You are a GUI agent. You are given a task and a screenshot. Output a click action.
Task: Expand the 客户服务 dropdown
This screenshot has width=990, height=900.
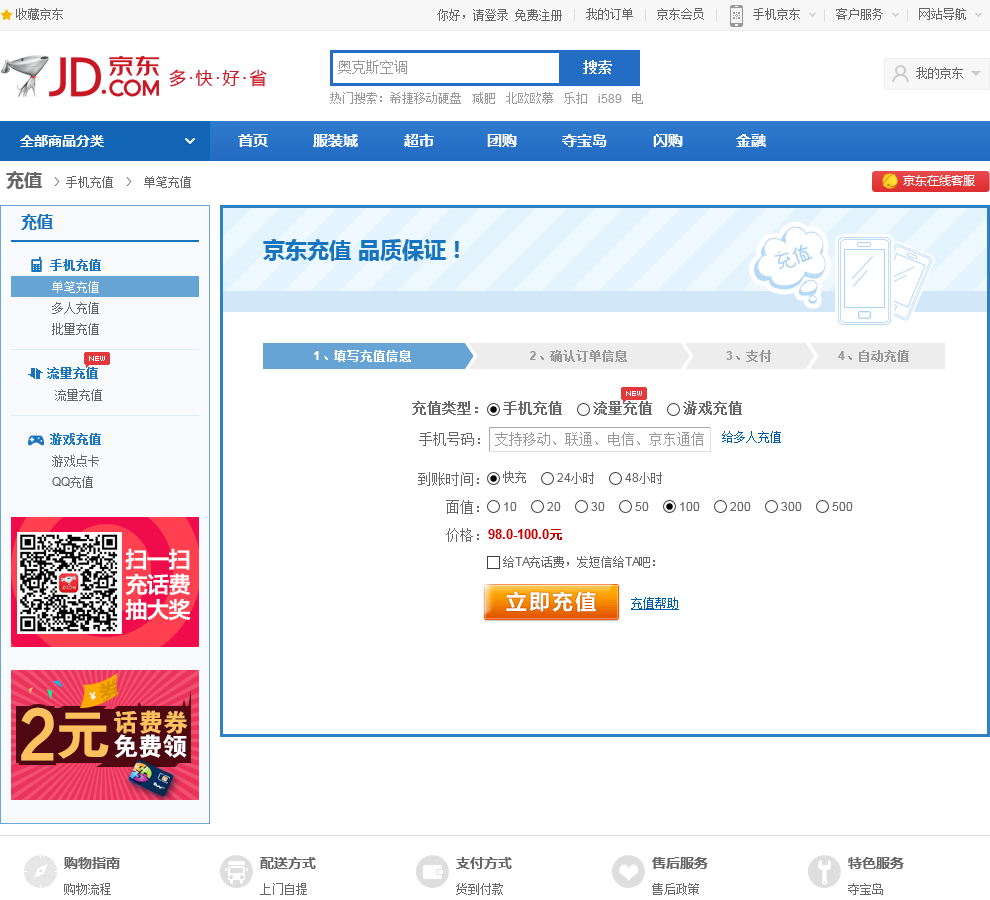[x=895, y=15]
